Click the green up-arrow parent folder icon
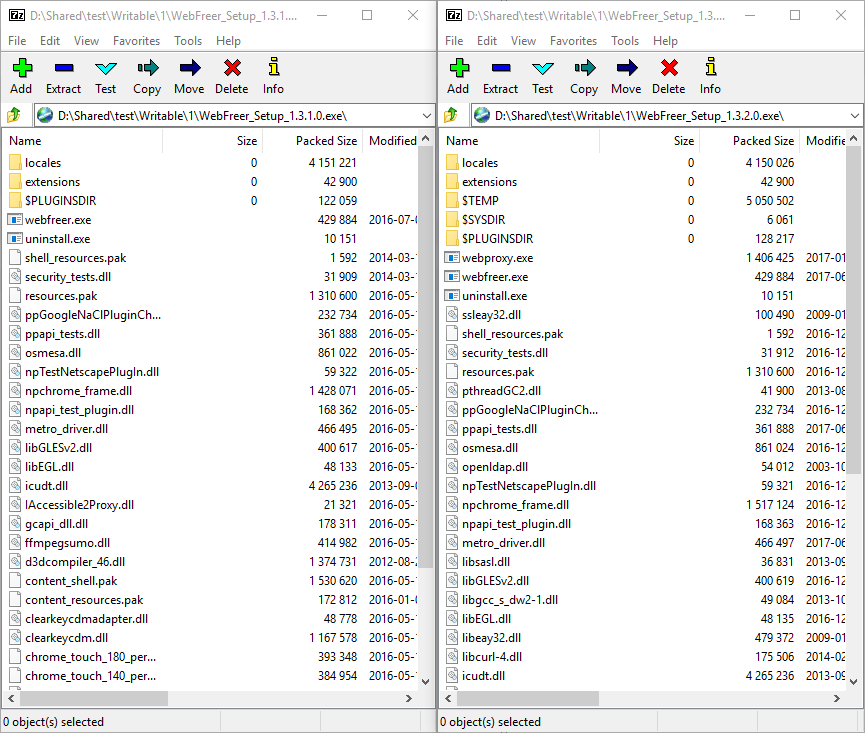Image resolution: width=865 pixels, height=733 pixels. 13,113
